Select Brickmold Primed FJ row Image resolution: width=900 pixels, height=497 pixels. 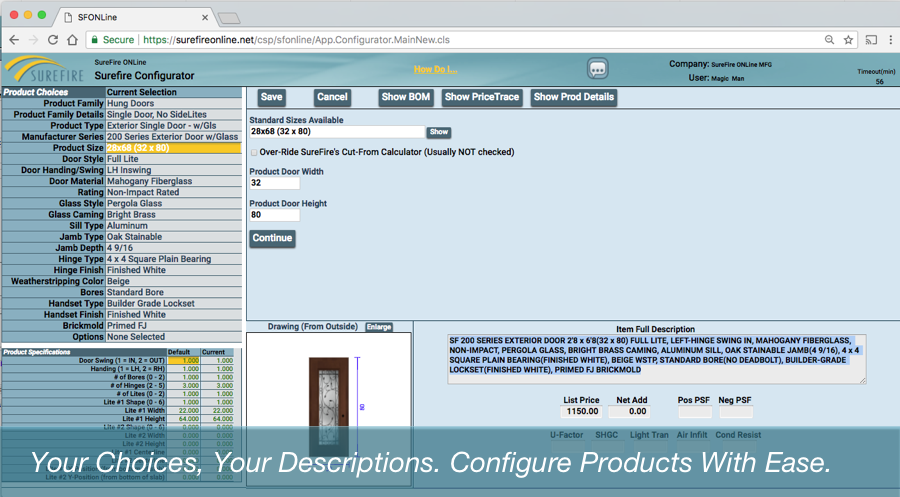point(122,325)
